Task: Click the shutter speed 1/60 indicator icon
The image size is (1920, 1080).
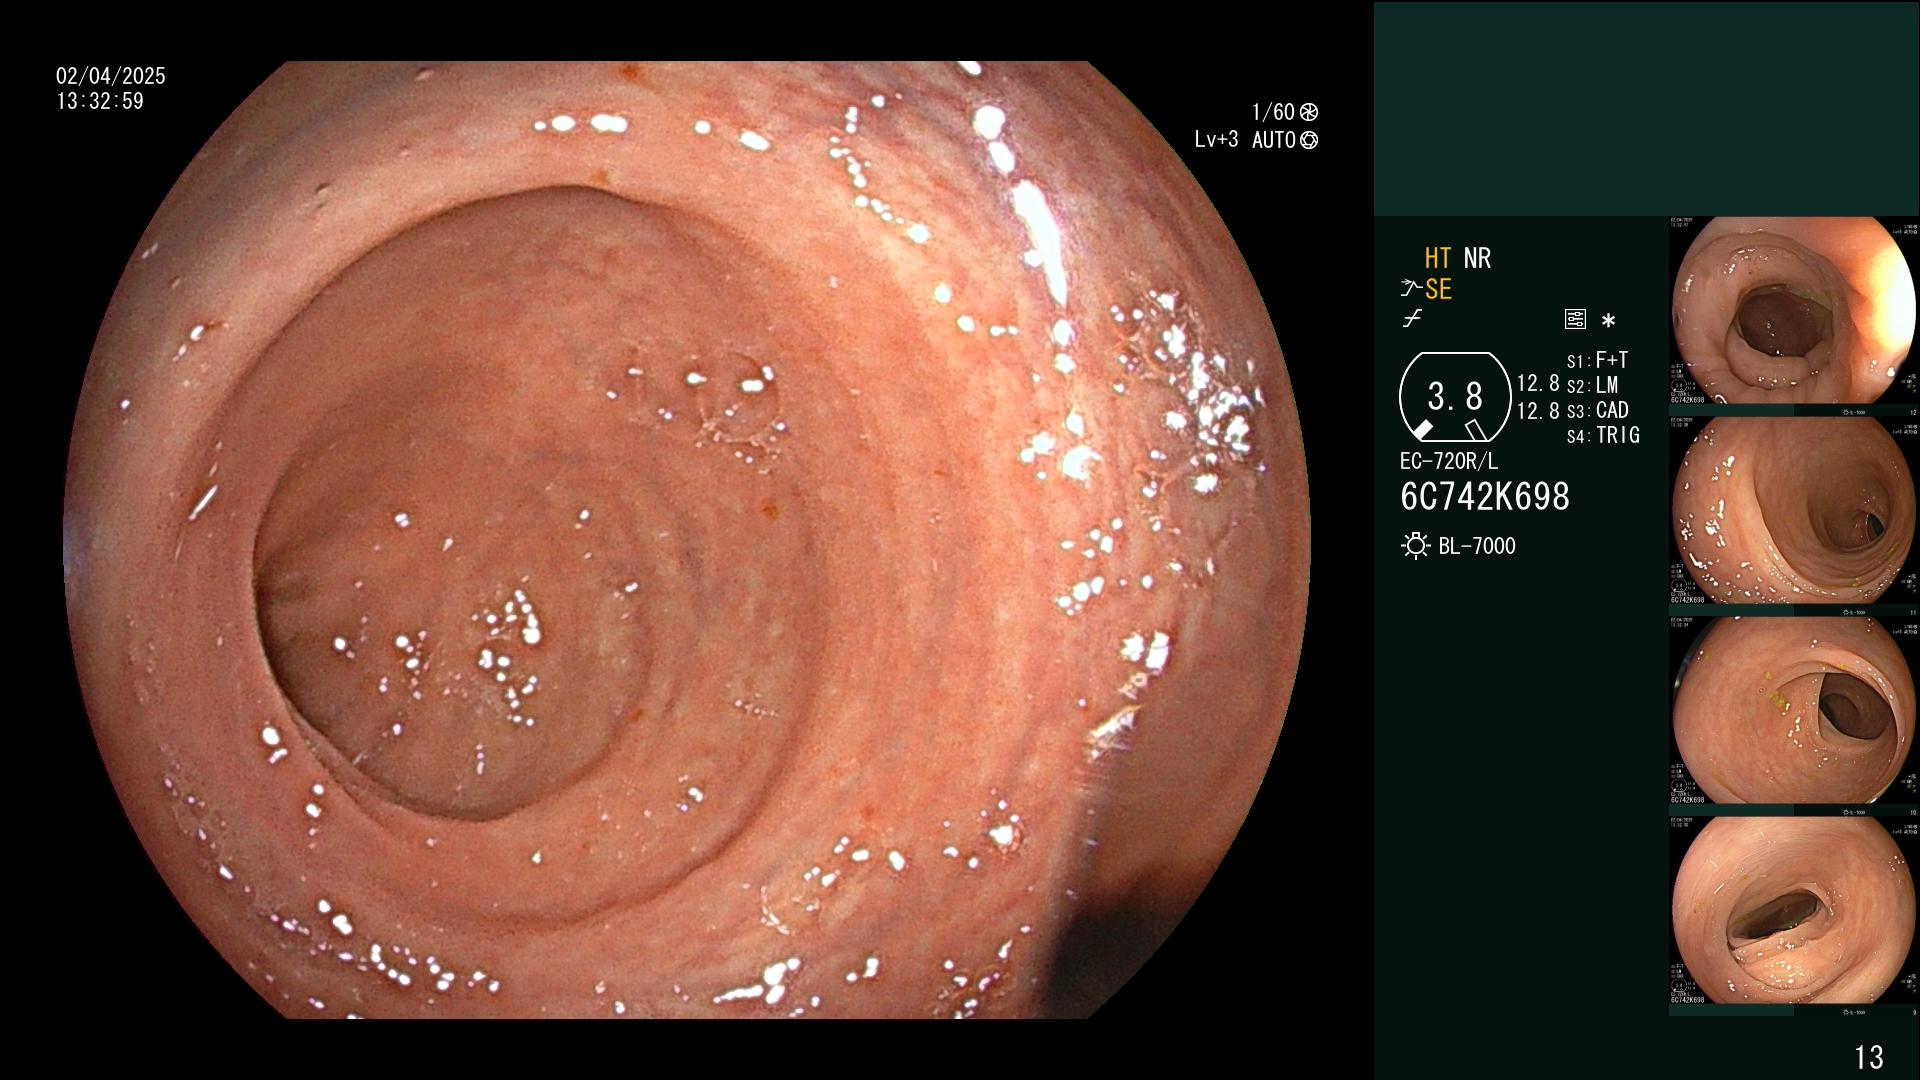Action: tap(1308, 112)
